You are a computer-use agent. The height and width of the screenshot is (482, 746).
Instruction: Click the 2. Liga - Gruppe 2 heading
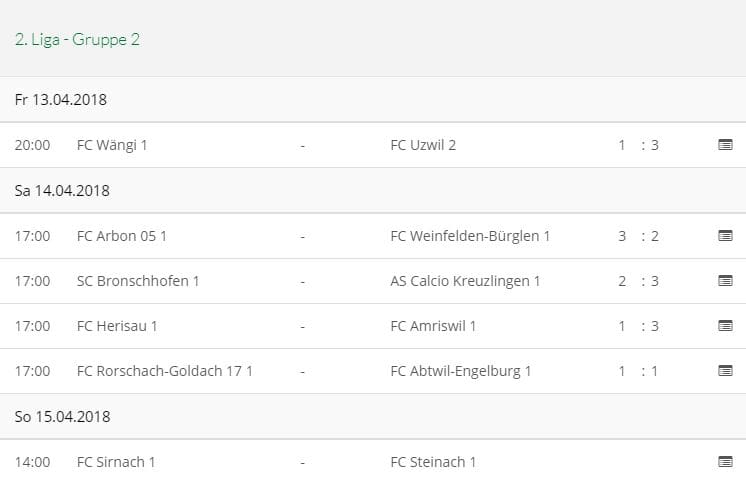[x=77, y=40]
